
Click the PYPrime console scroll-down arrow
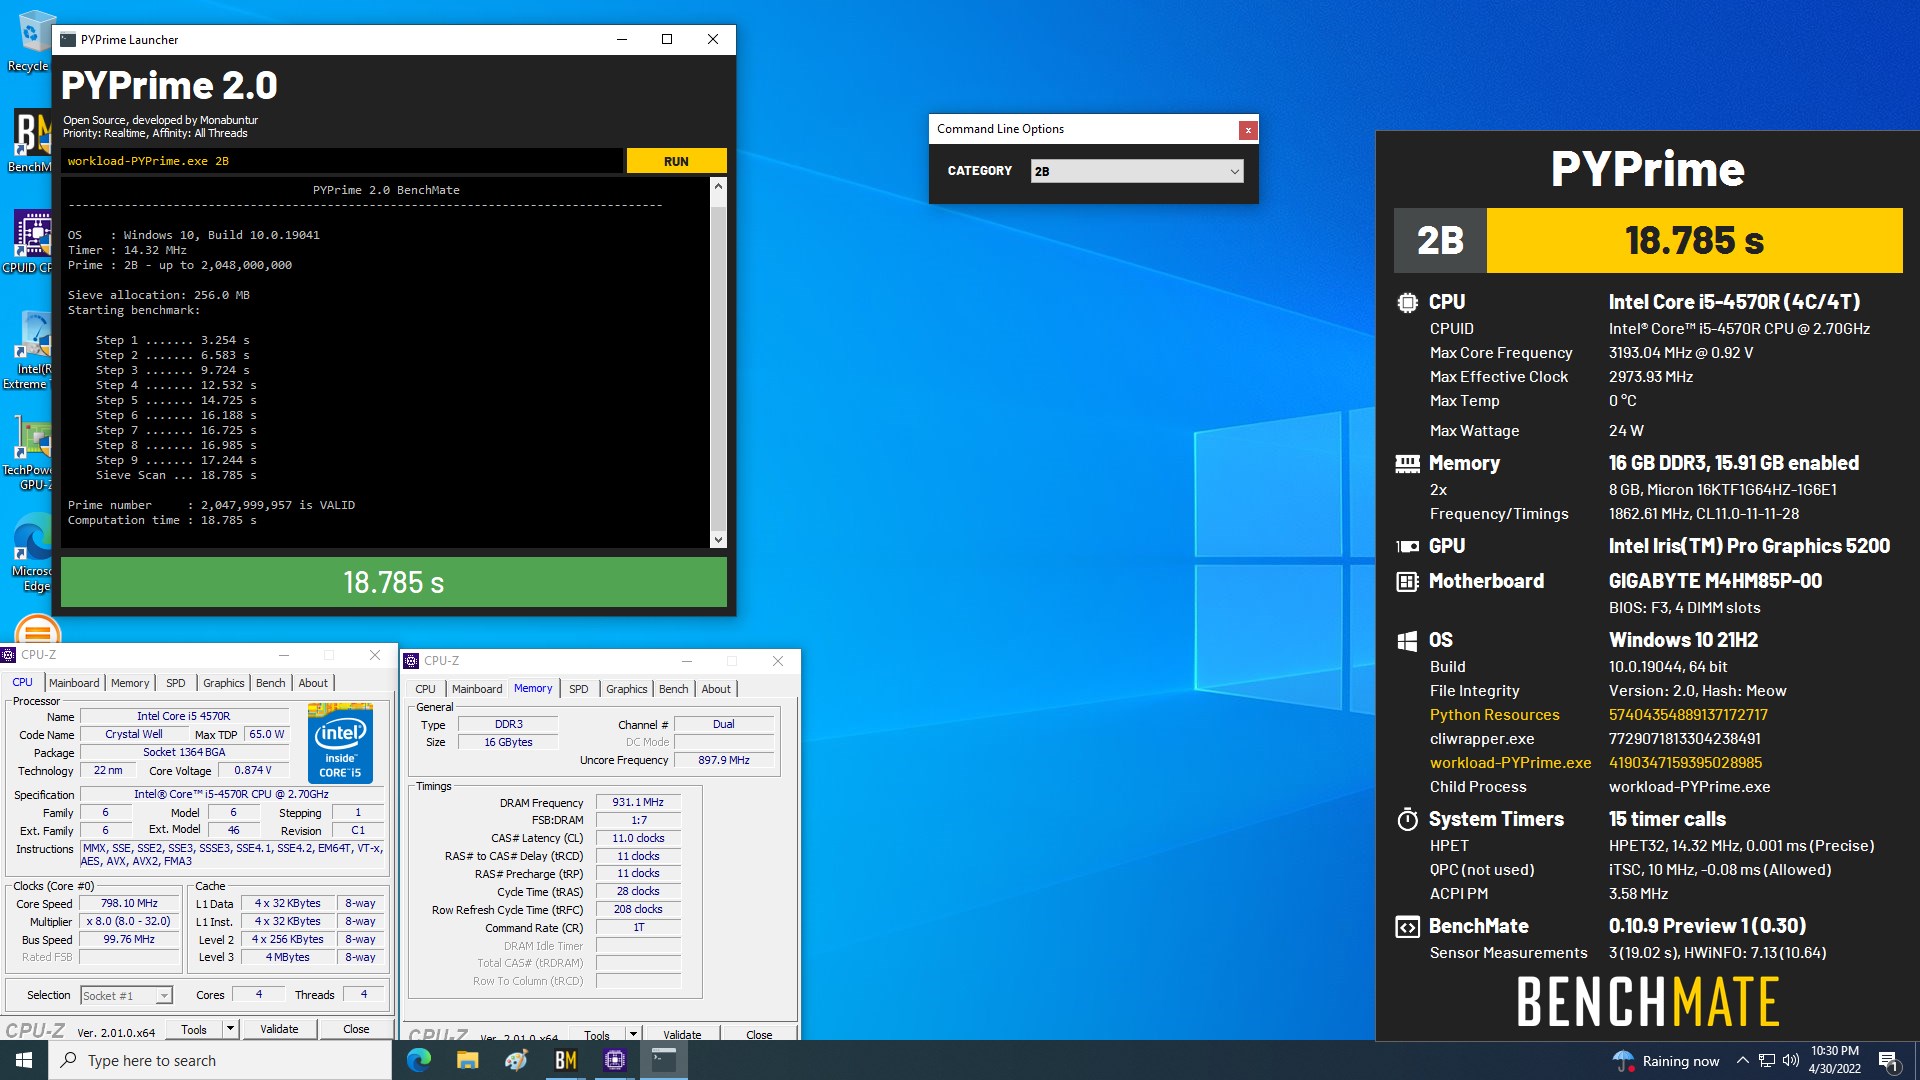tap(718, 540)
